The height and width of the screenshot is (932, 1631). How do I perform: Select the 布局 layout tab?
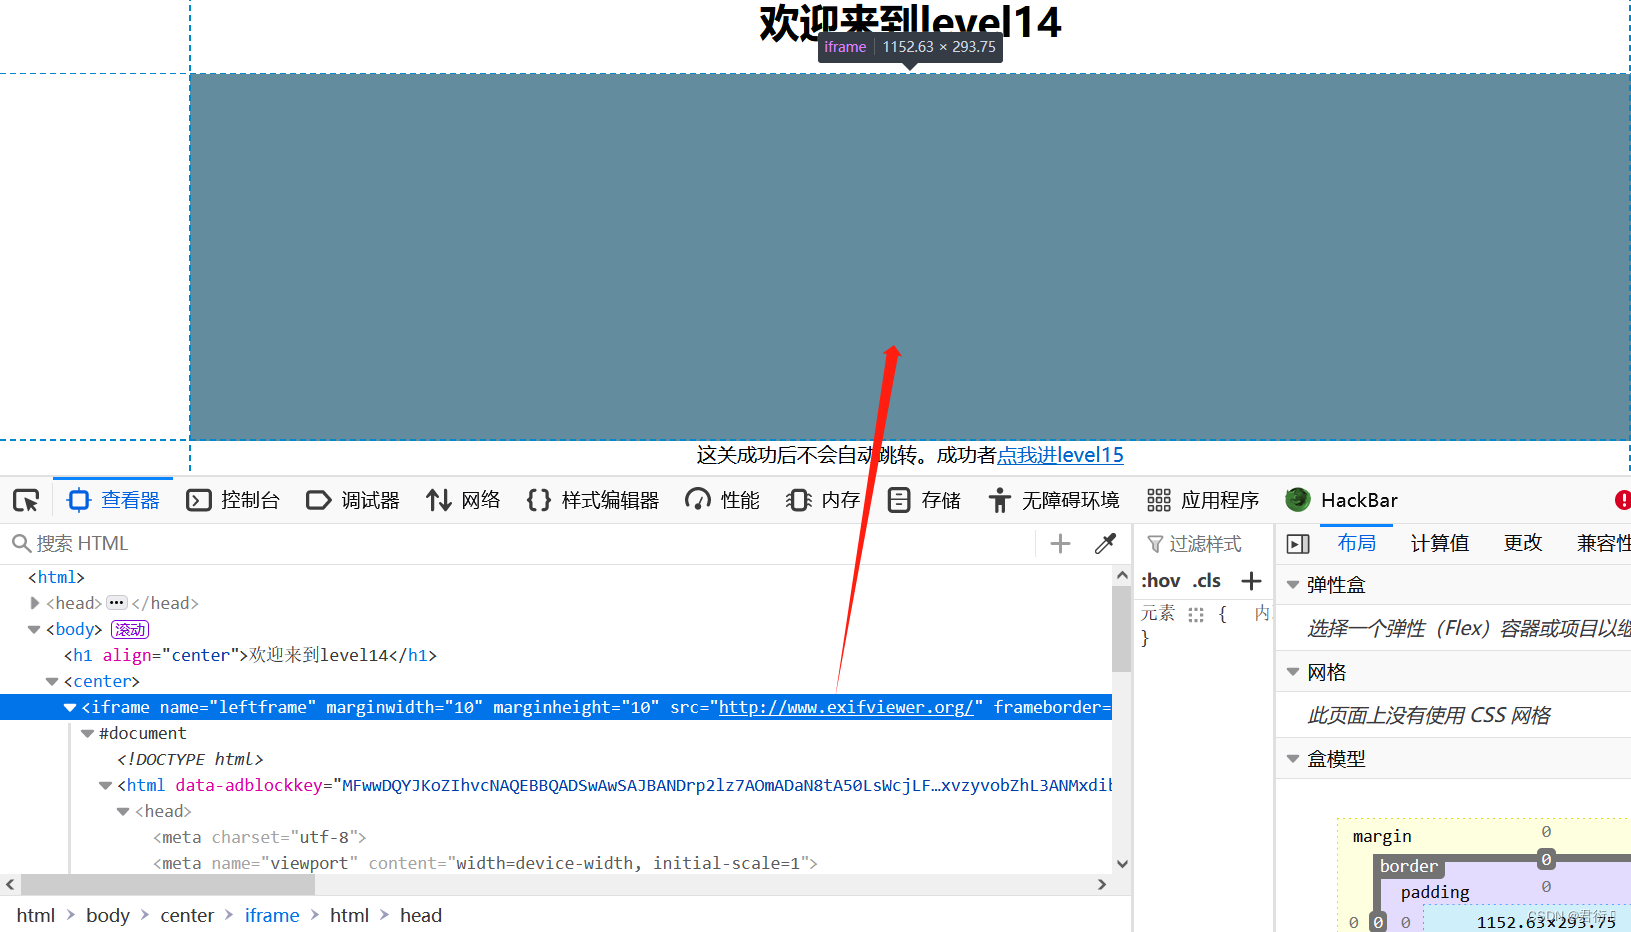click(1357, 543)
